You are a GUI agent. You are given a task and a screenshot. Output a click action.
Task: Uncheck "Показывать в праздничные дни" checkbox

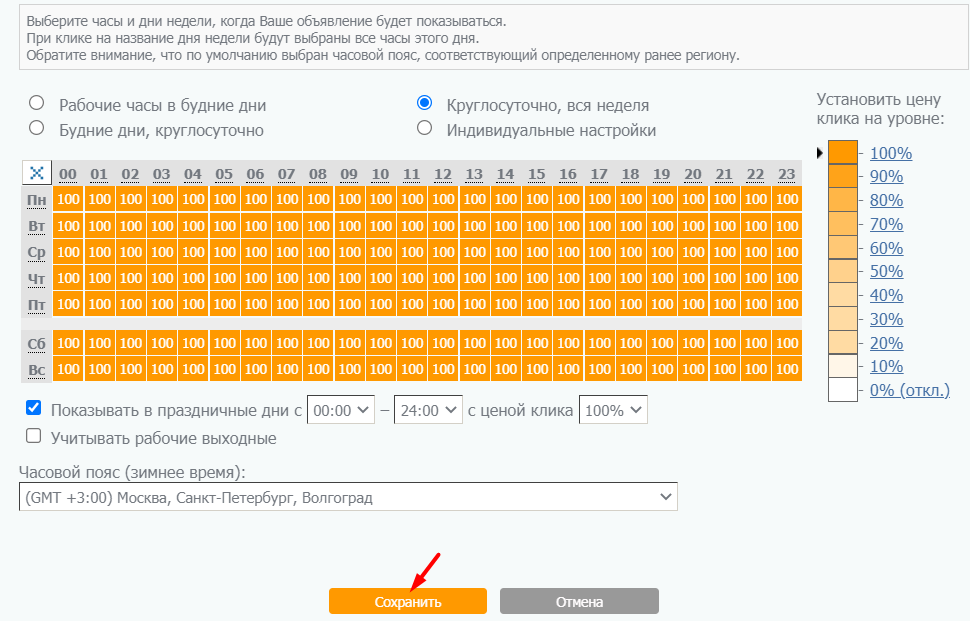[x=34, y=408]
